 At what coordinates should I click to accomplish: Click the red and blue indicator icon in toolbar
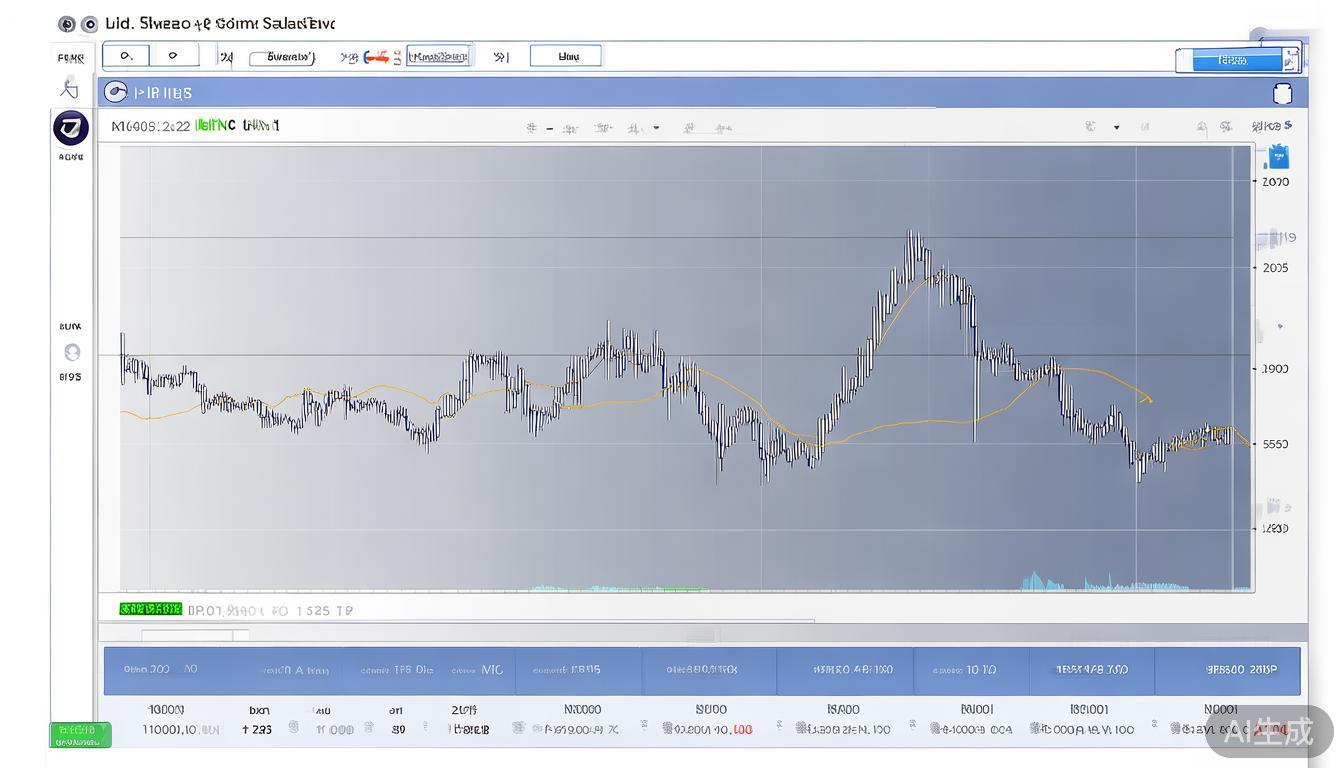[x=376, y=57]
